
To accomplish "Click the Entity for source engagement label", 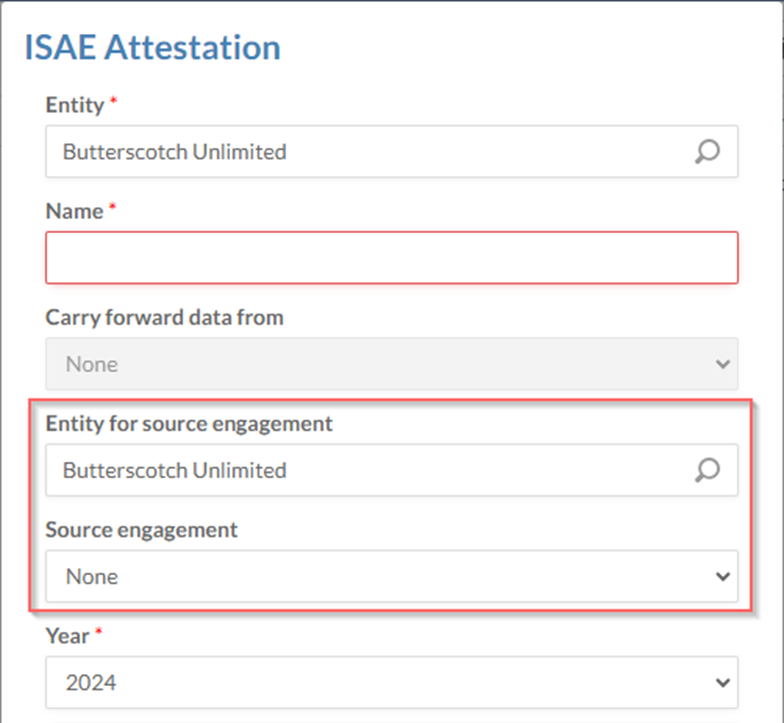I will 189,424.
